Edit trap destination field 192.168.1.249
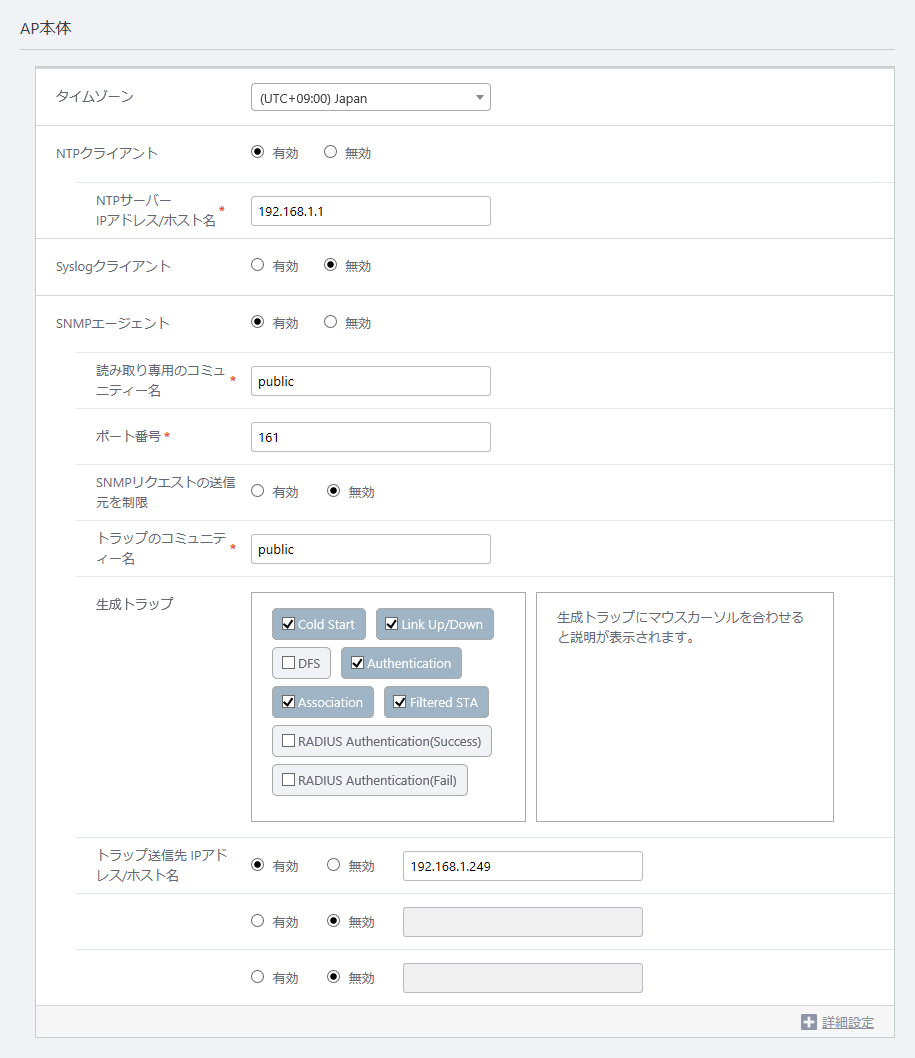The image size is (915, 1058). pos(523,866)
